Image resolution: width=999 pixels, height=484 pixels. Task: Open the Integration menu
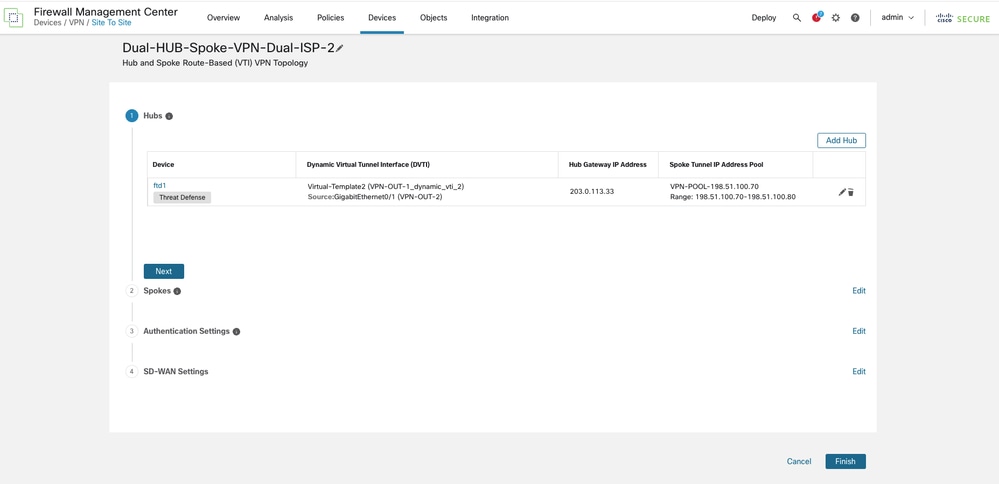(x=490, y=18)
